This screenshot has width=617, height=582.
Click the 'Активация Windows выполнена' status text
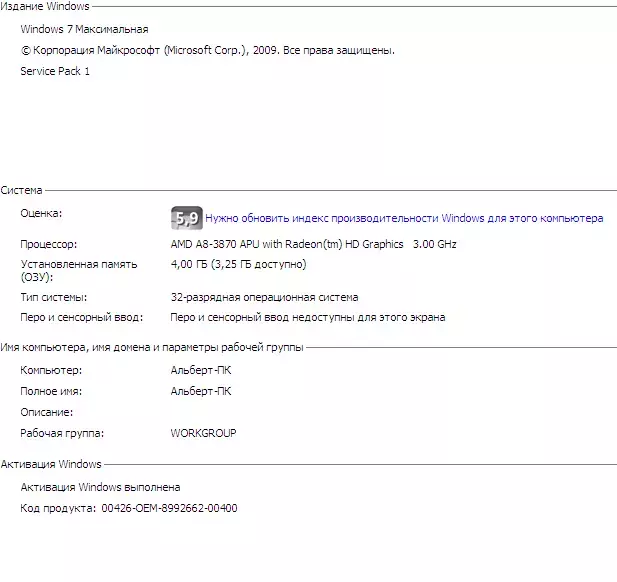click(100, 488)
